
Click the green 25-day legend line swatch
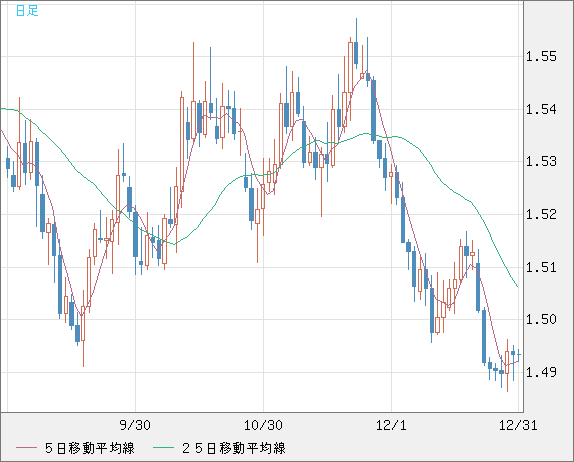click(163, 448)
